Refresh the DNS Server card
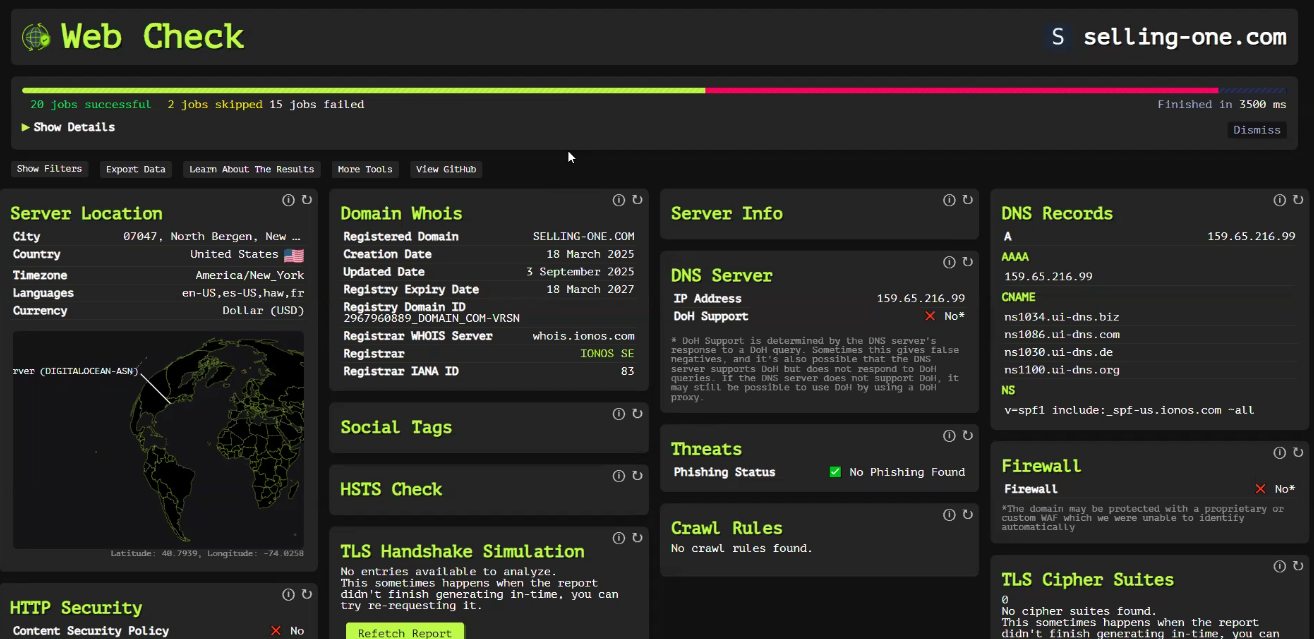Image resolution: width=1314 pixels, height=639 pixels. pos(967,262)
